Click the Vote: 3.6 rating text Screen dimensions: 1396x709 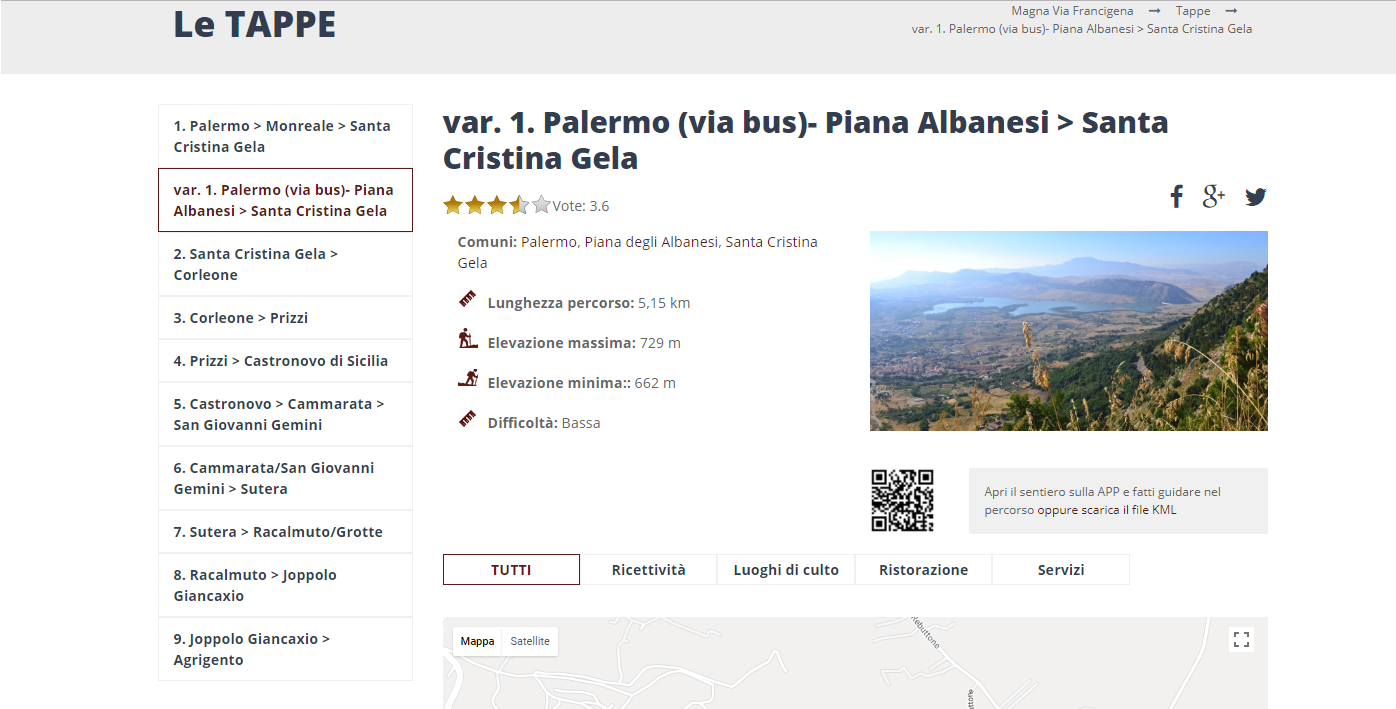[581, 206]
